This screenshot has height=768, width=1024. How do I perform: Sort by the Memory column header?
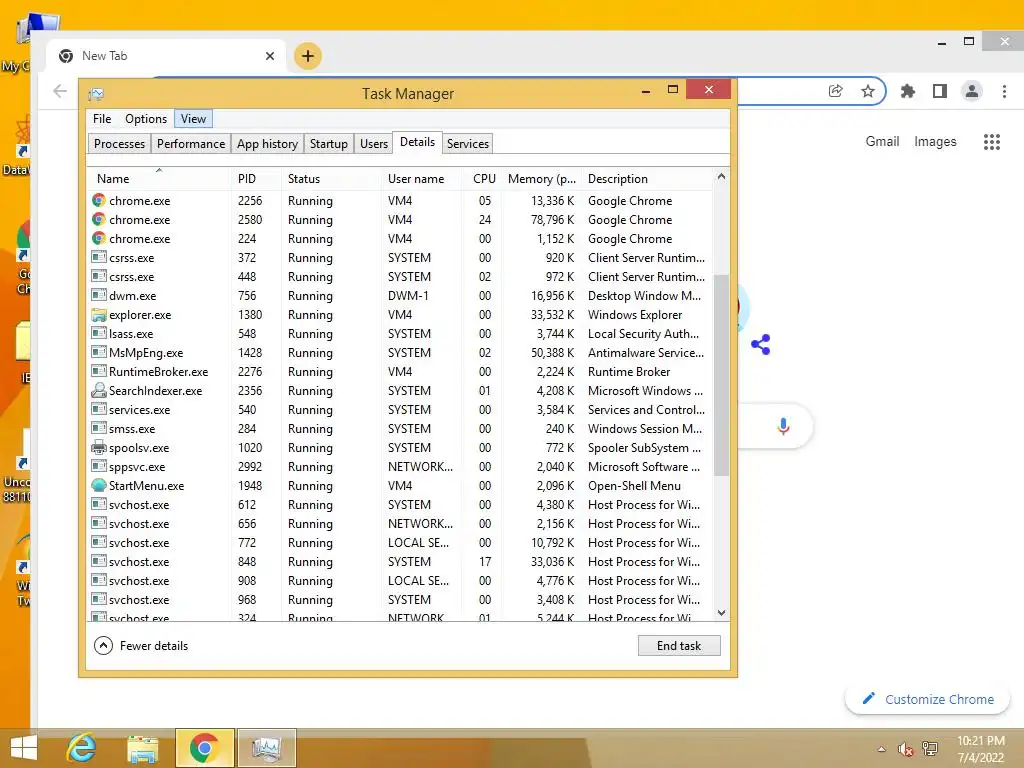coord(542,179)
